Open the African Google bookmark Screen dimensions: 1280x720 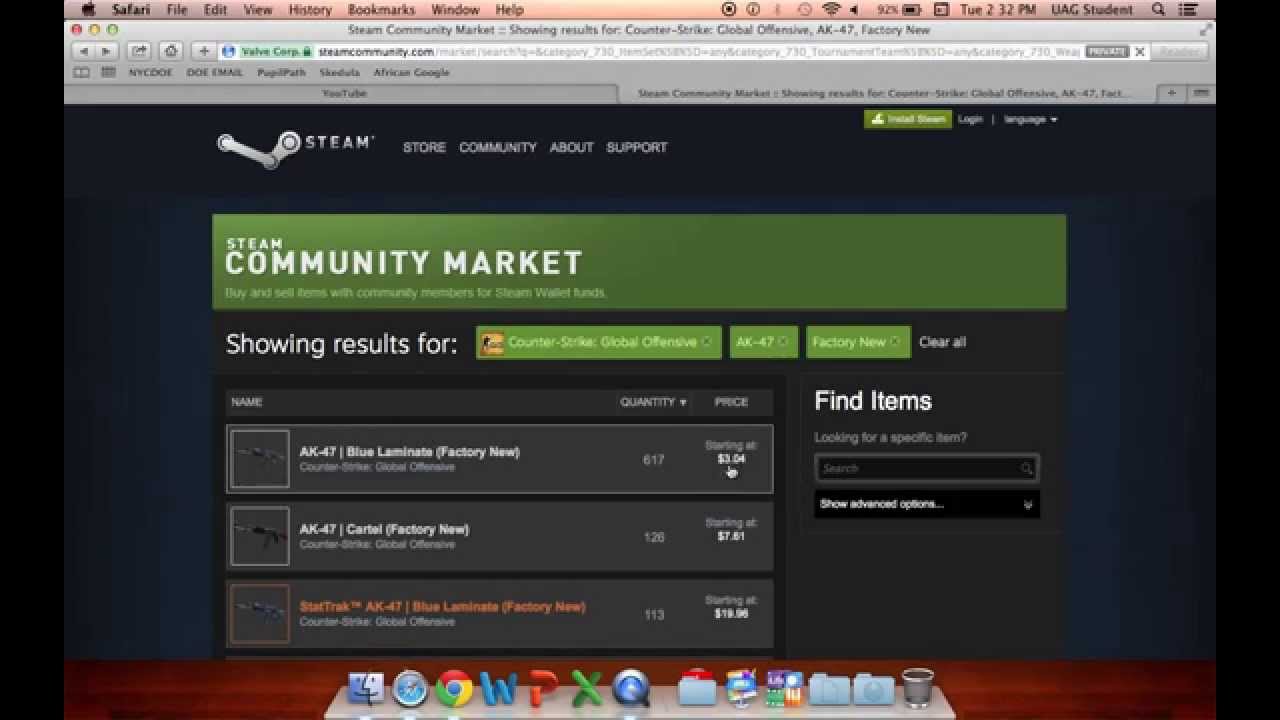[x=411, y=73]
